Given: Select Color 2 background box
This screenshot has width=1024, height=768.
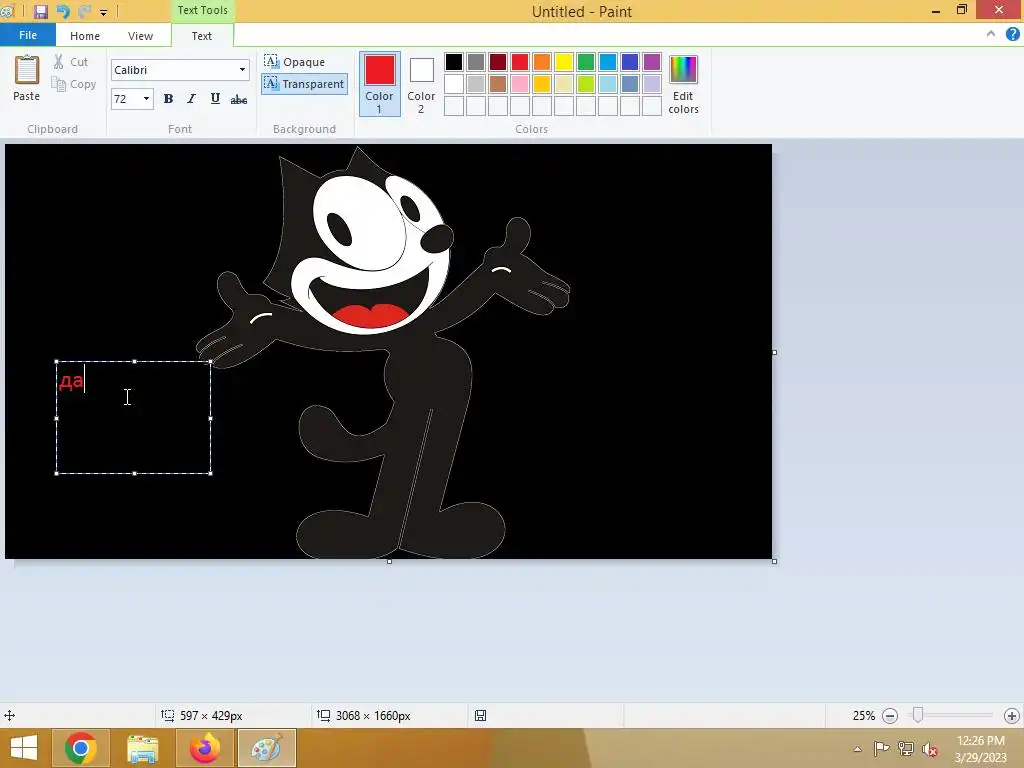Looking at the screenshot, I should (421, 84).
